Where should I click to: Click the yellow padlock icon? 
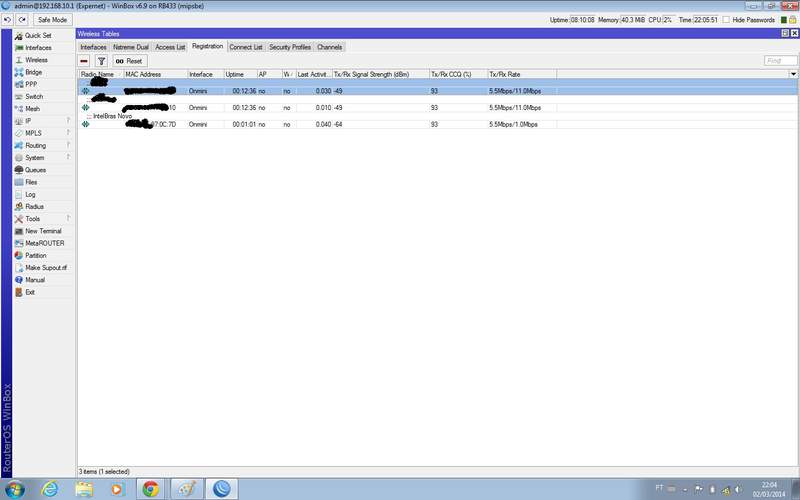point(792,20)
